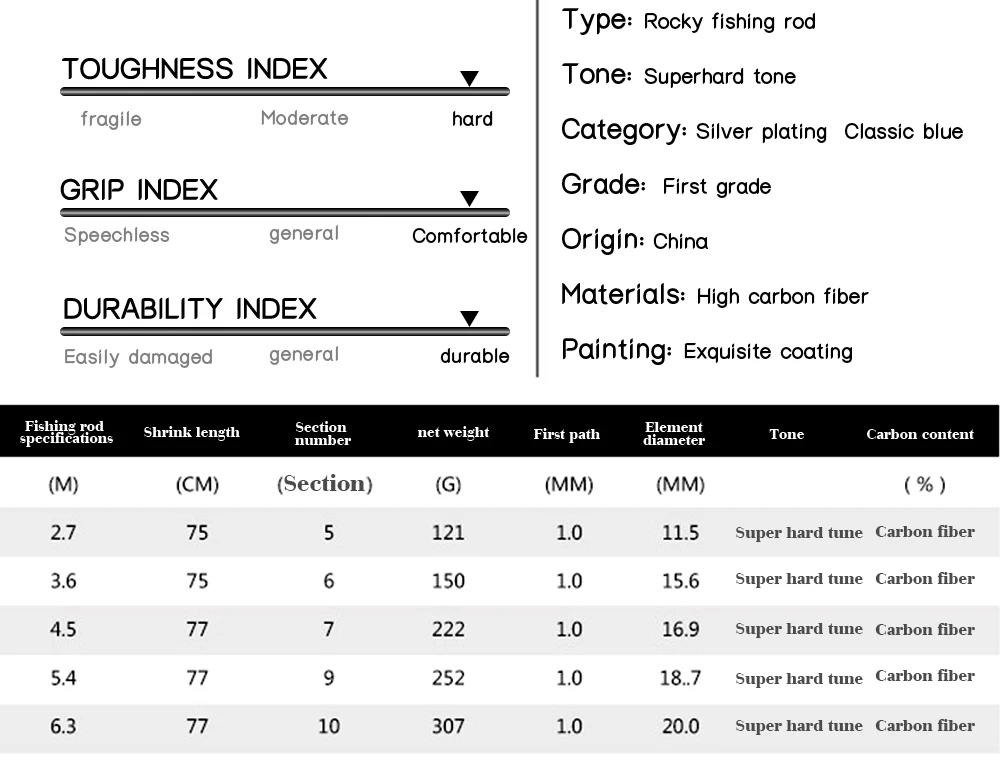
Task: Click the Durability Index slider bar
Action: (x=285, y=331)
